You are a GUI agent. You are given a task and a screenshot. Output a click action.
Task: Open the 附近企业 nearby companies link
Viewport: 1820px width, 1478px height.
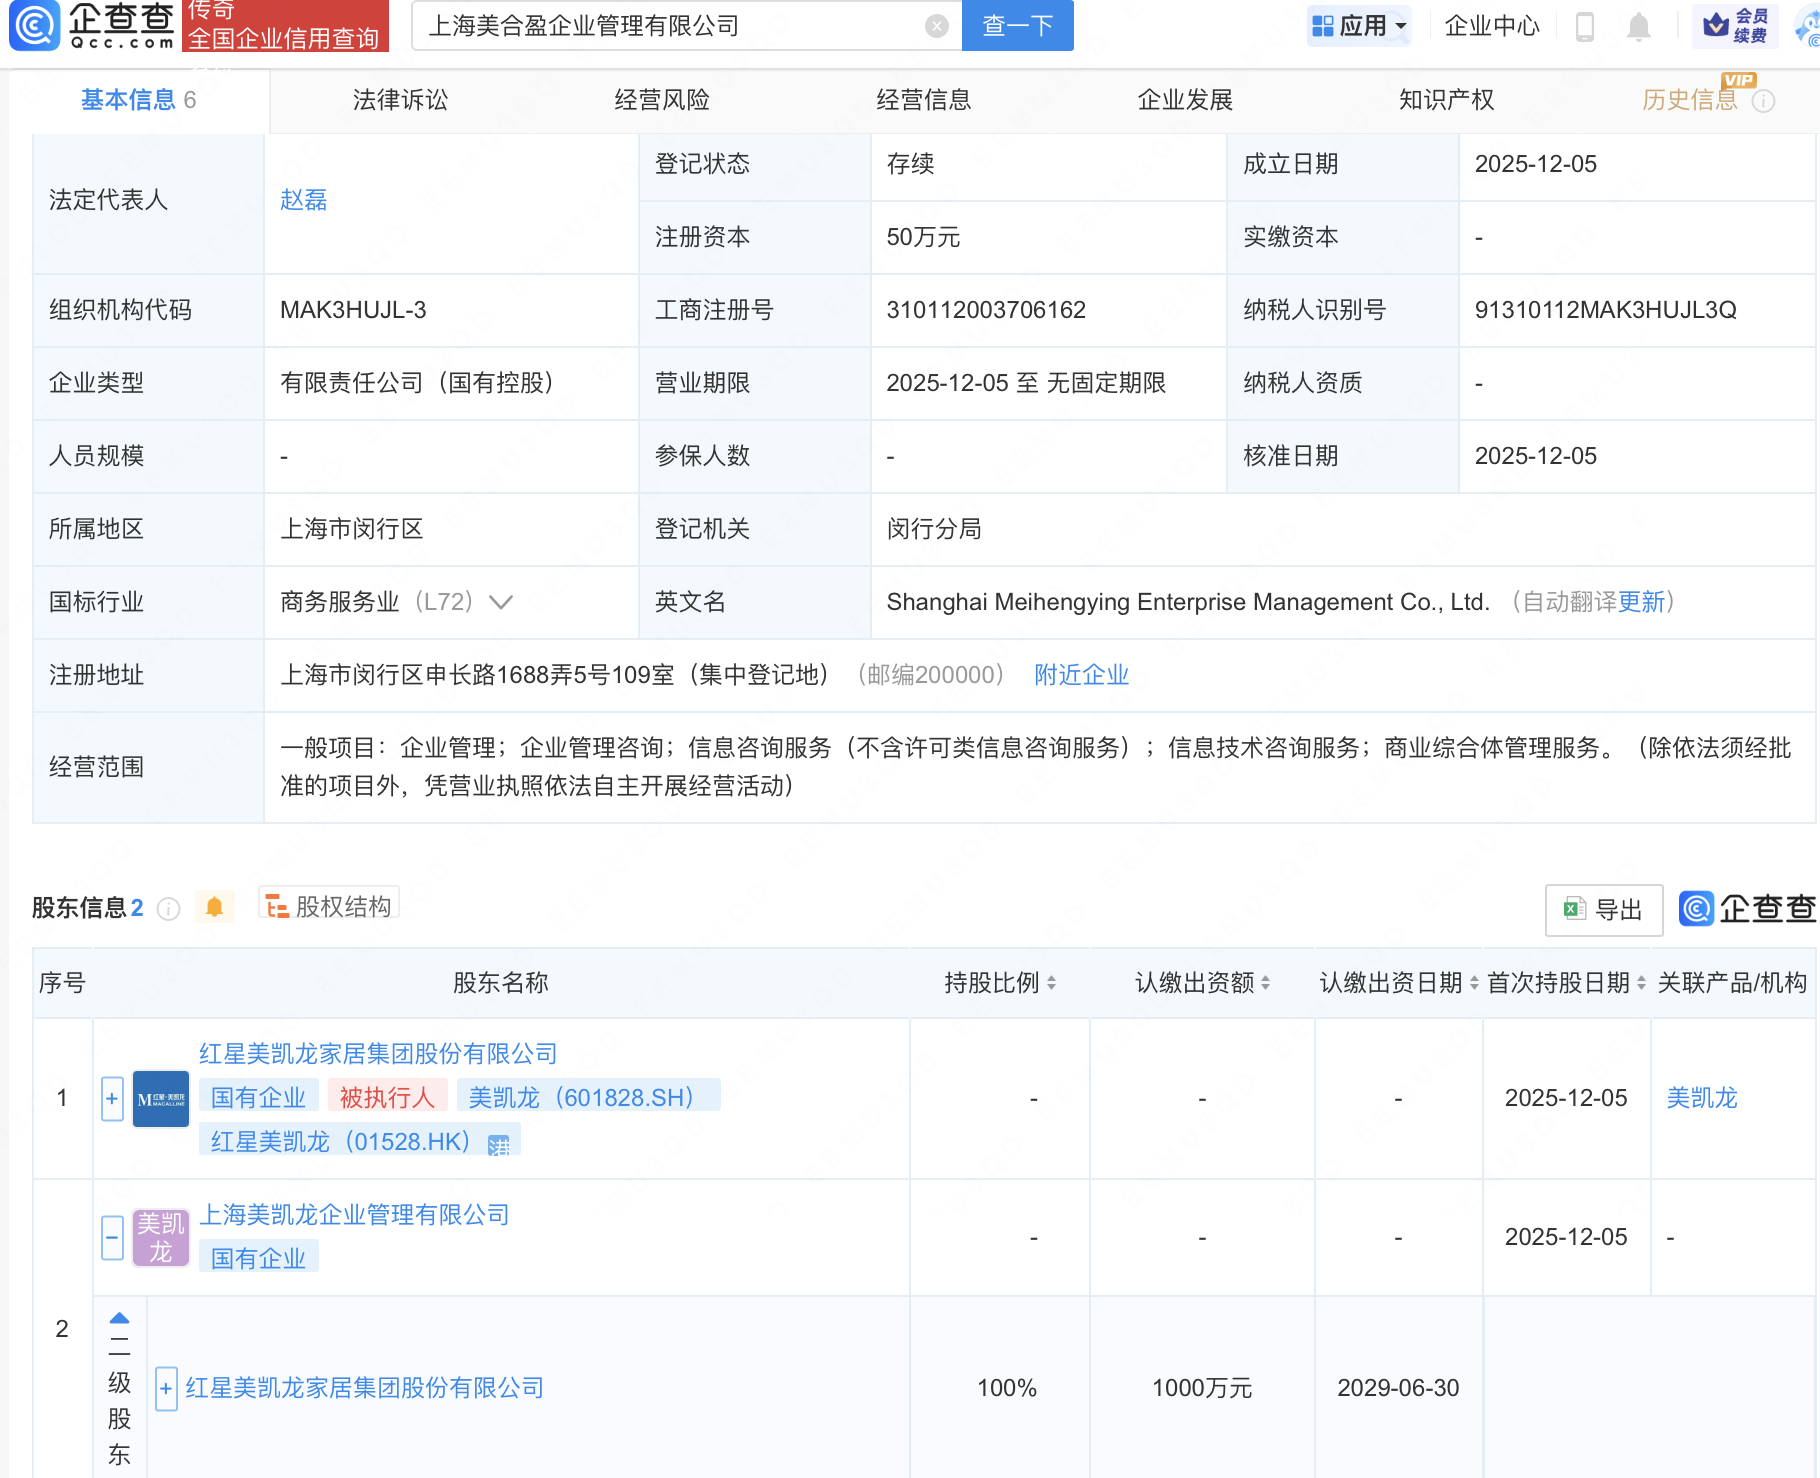pyautogui.click(x=1081, y=675)
